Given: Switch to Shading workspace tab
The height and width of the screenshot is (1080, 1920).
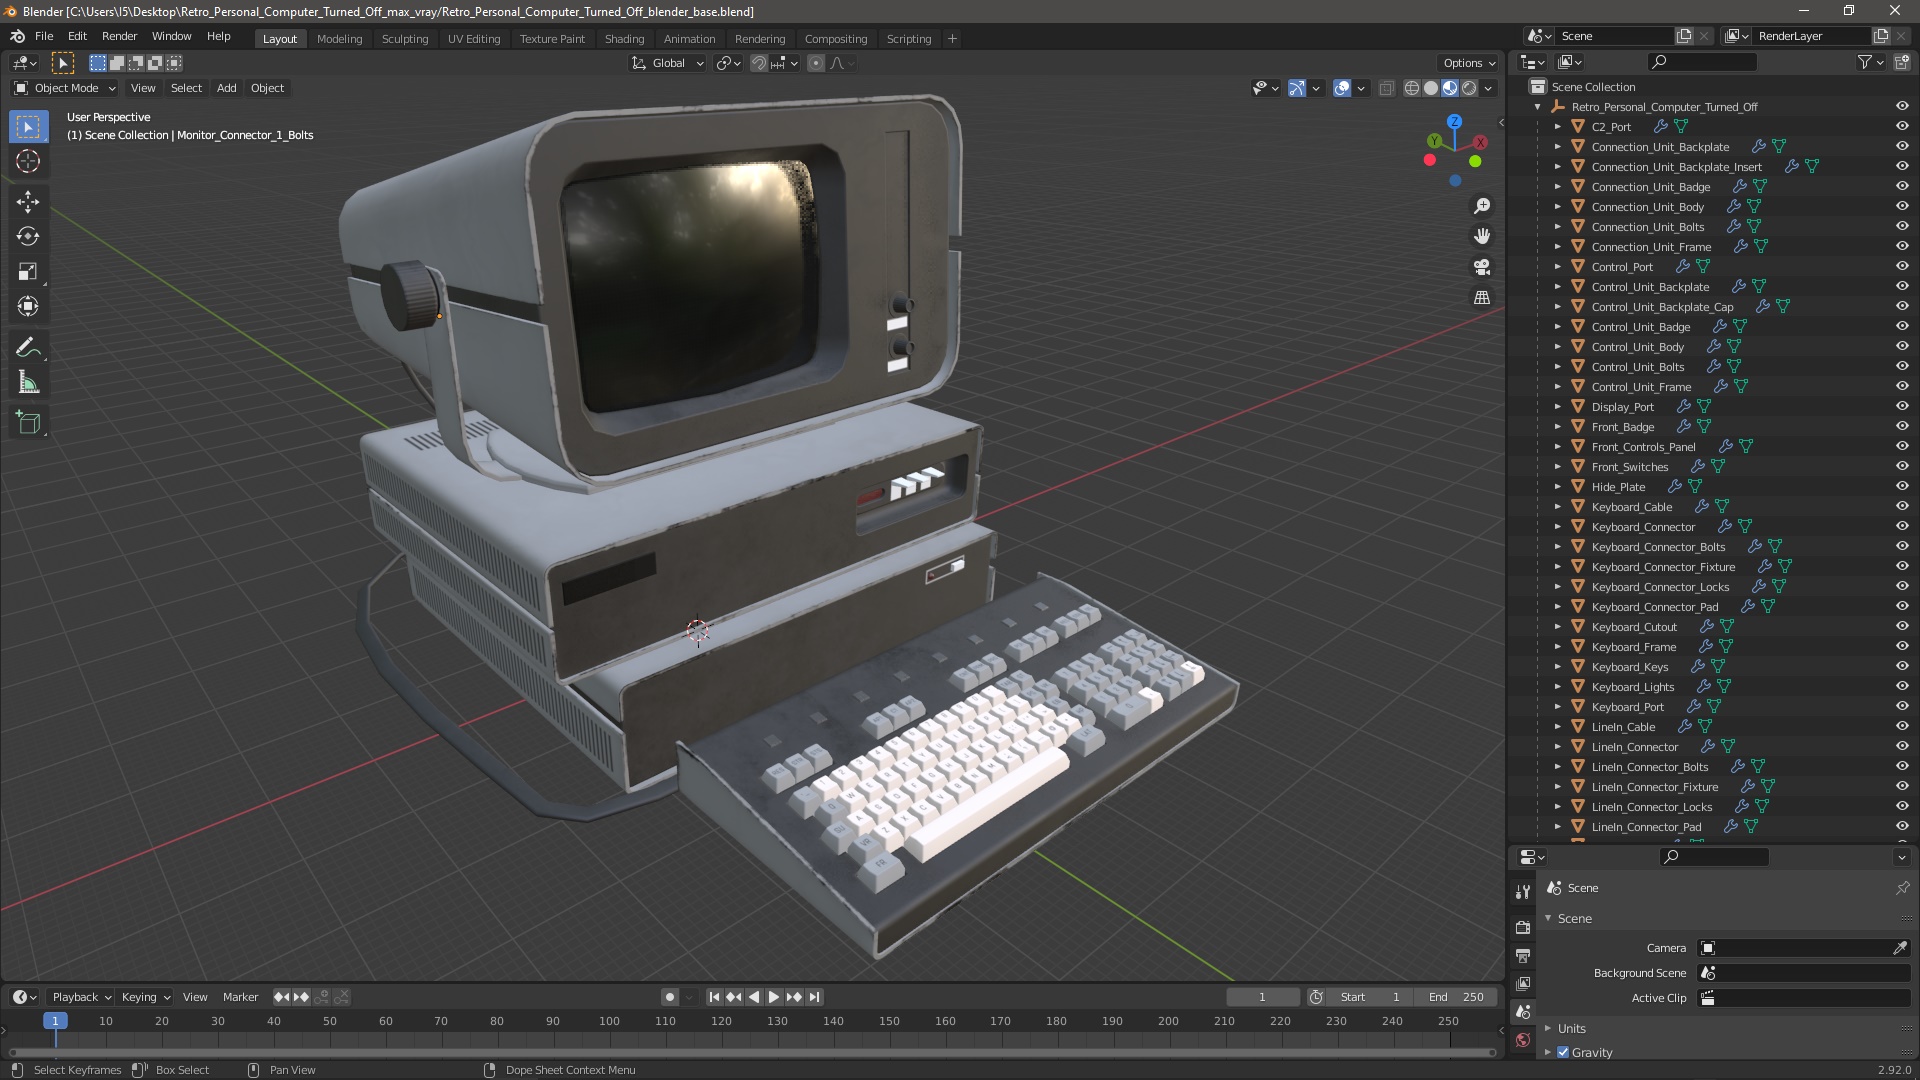Looking at the screenshot, I should 624,38.
